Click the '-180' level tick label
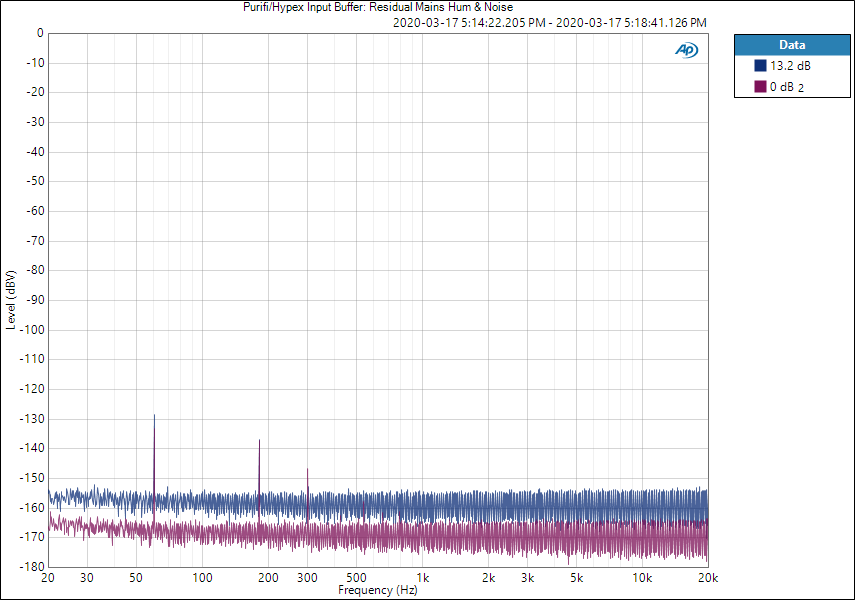Screen dimensions: 855x600 (x=32, y=567)
